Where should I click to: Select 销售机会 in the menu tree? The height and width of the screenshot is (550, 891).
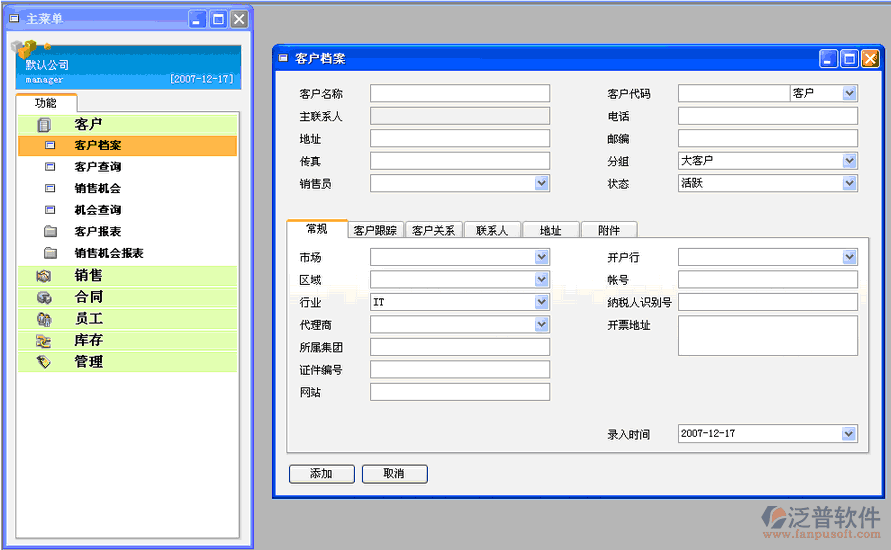(x=97, y=189)
